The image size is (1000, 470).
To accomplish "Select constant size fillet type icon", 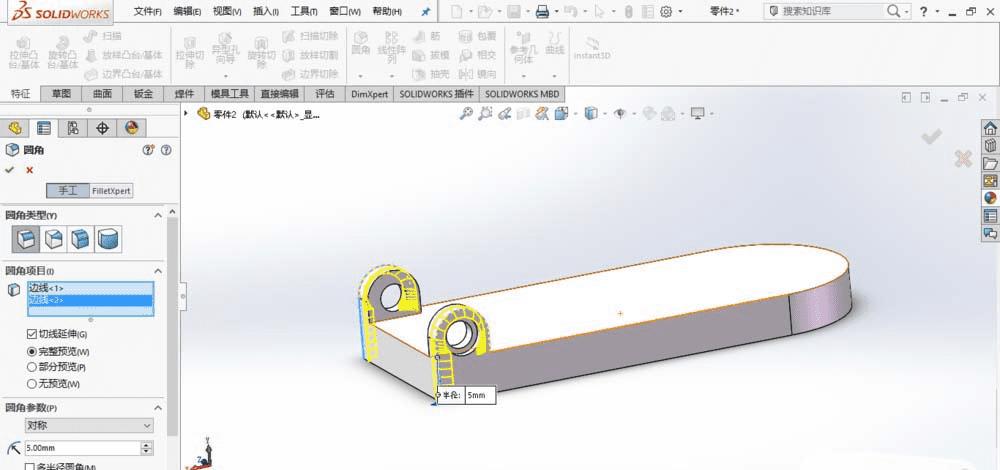I will pyautogui.click(x=26, y=239).
